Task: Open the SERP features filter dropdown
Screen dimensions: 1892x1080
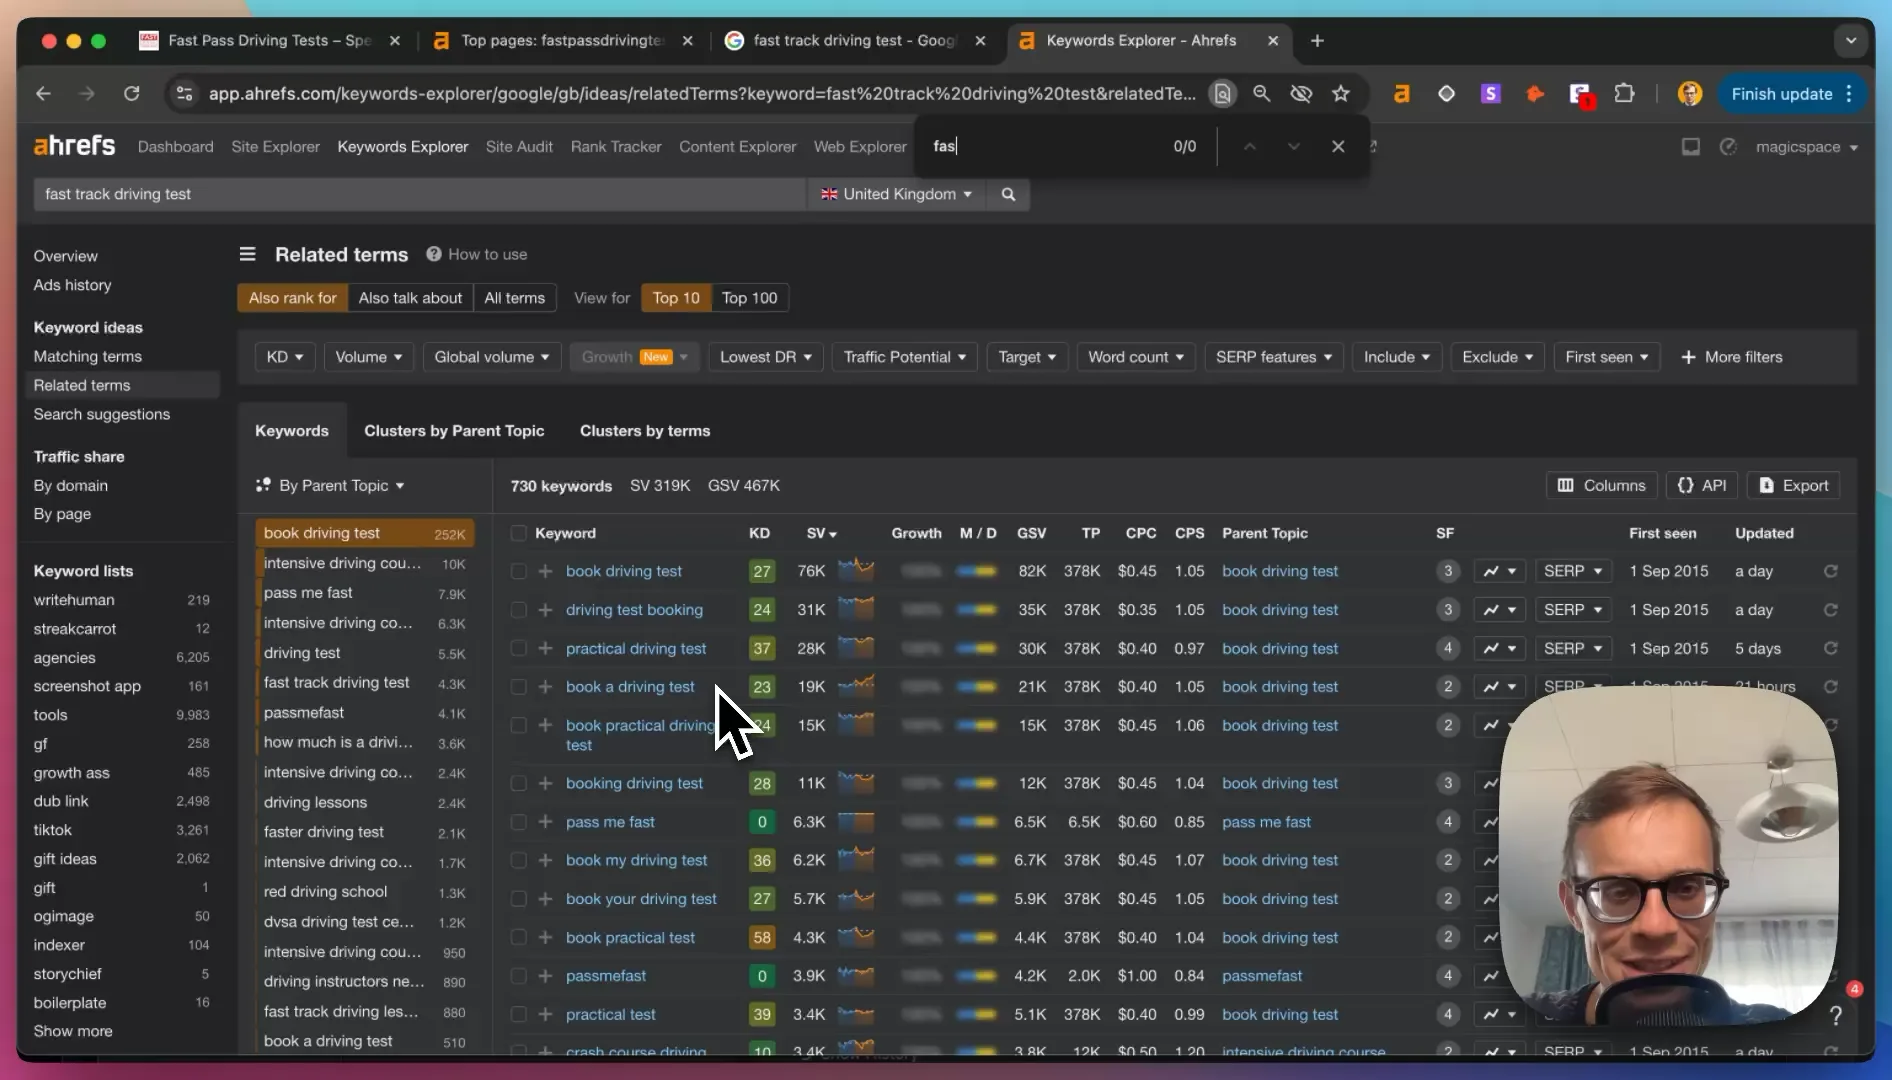Action: pos(1273,357)
